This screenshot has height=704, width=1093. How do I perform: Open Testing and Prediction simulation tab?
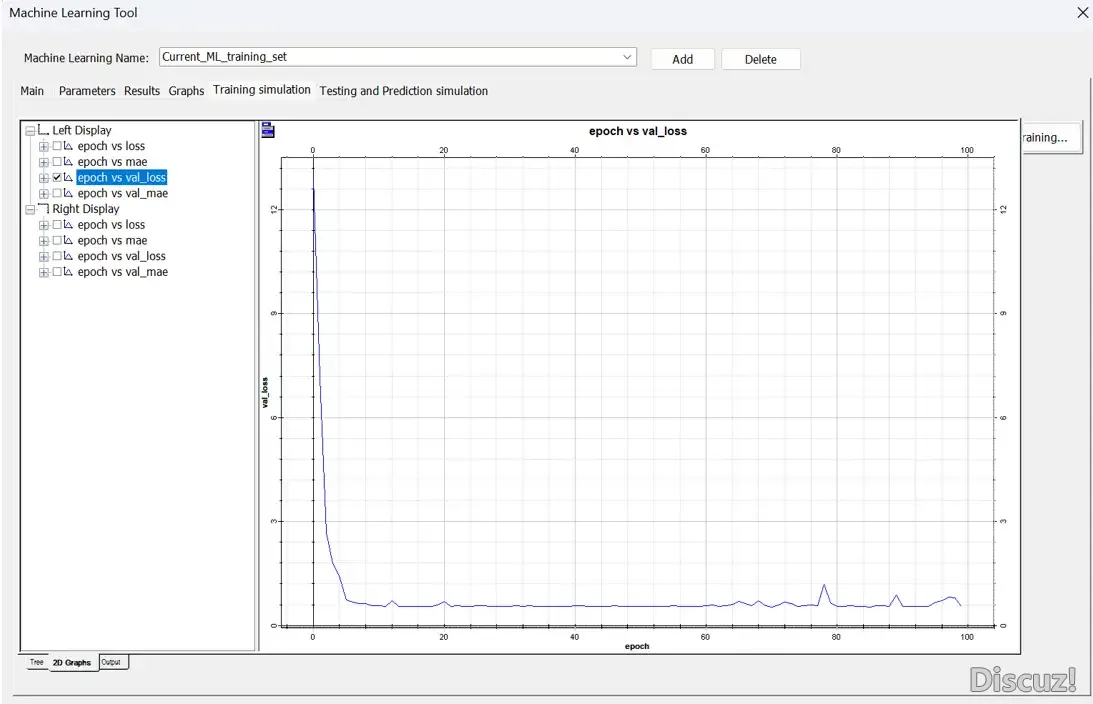click(x=404, y=91)
